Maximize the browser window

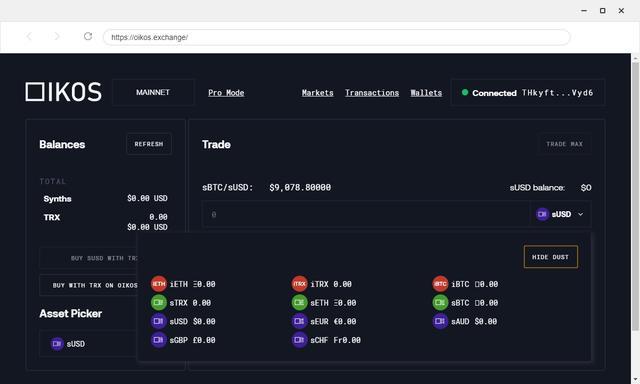(x=602, y=11)
